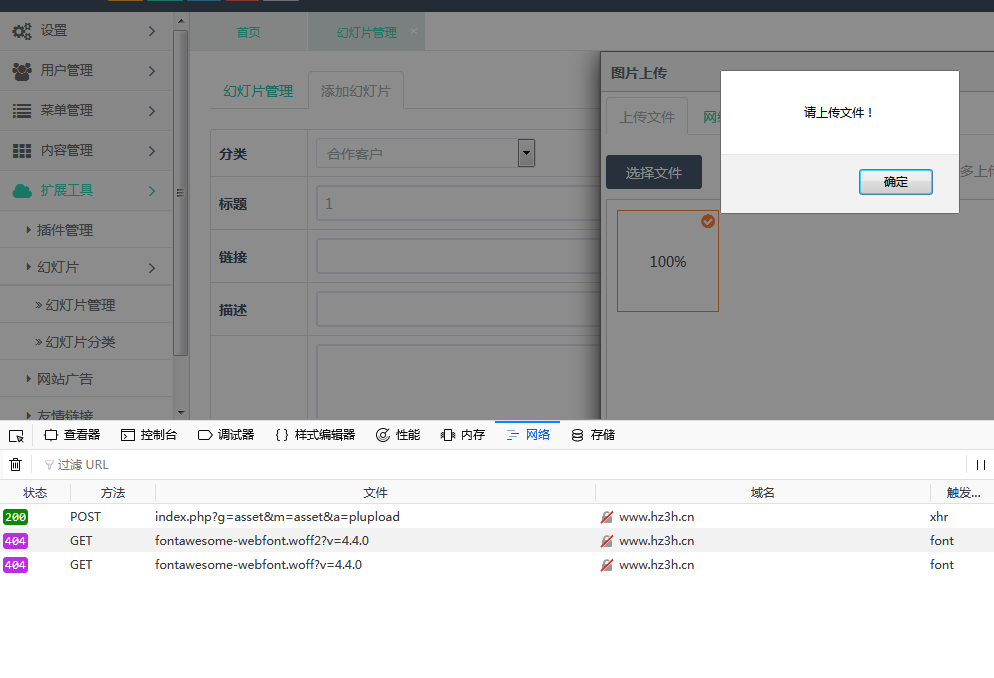Click the 用户管理 users icon
The width and height of the screenshot is (994, 678).
[x=21, y=71]
